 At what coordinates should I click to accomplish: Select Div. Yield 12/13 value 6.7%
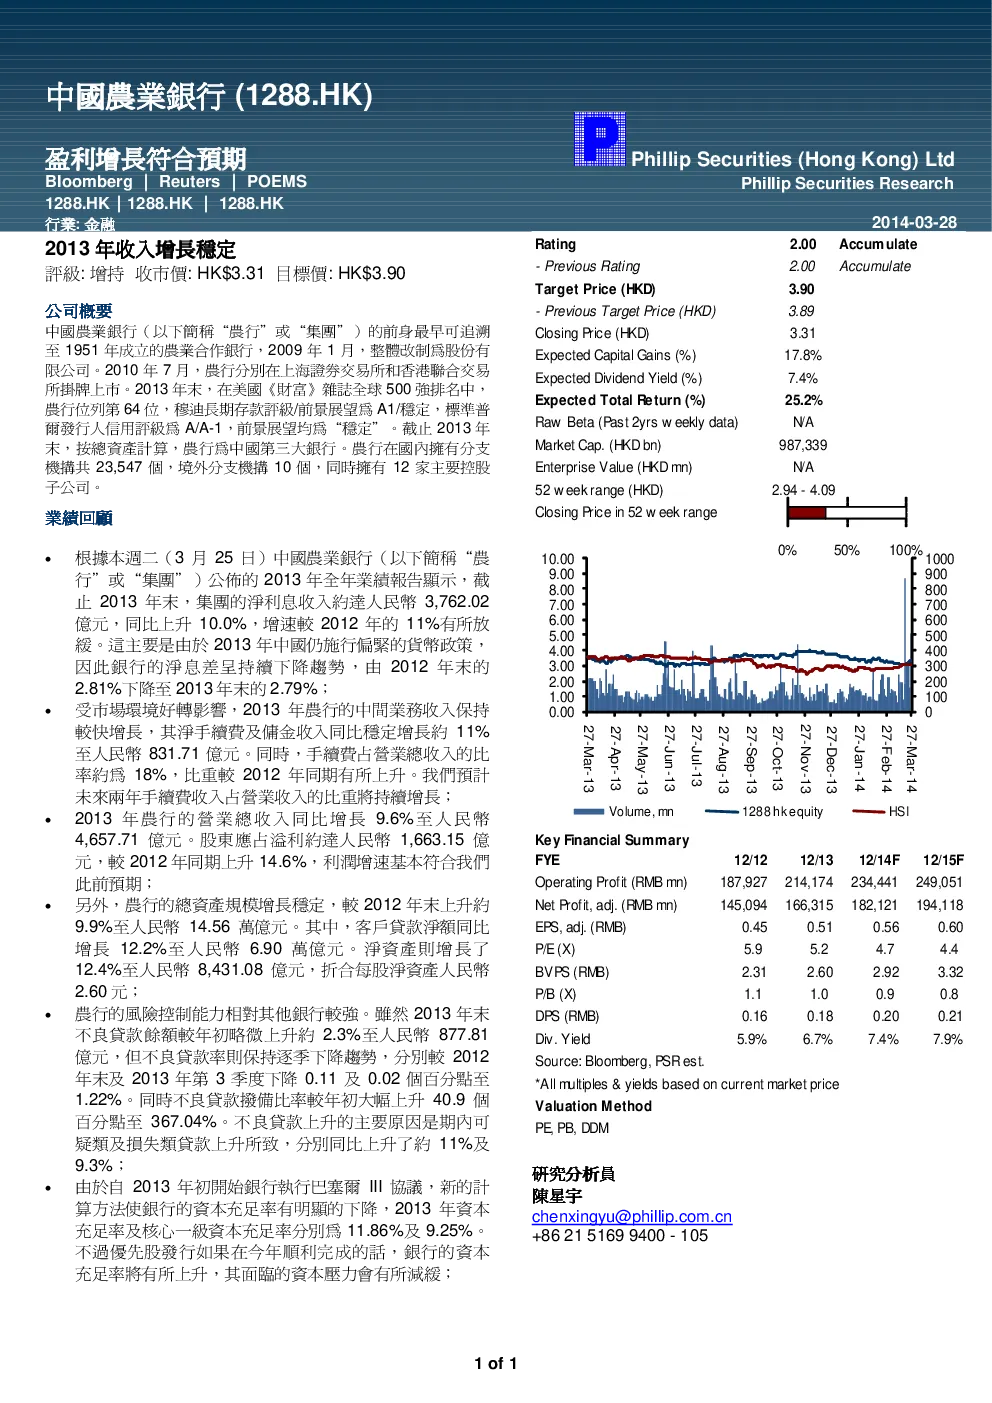click(x=818, y=1039)
